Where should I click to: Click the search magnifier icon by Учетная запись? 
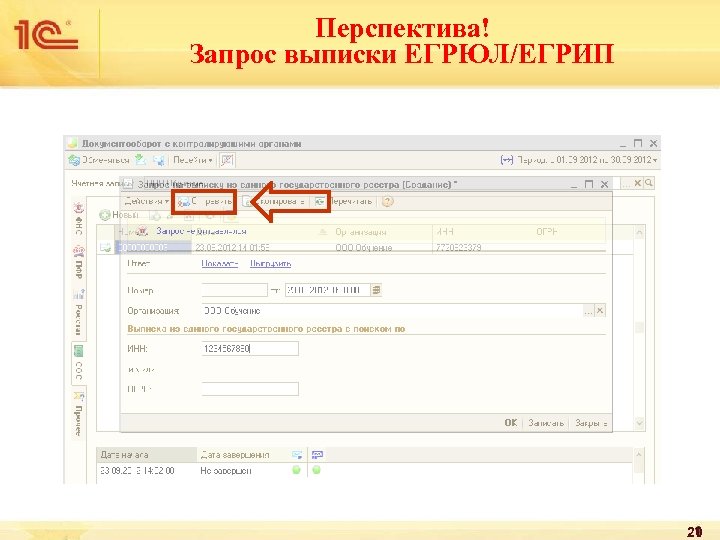pos(649,183)
